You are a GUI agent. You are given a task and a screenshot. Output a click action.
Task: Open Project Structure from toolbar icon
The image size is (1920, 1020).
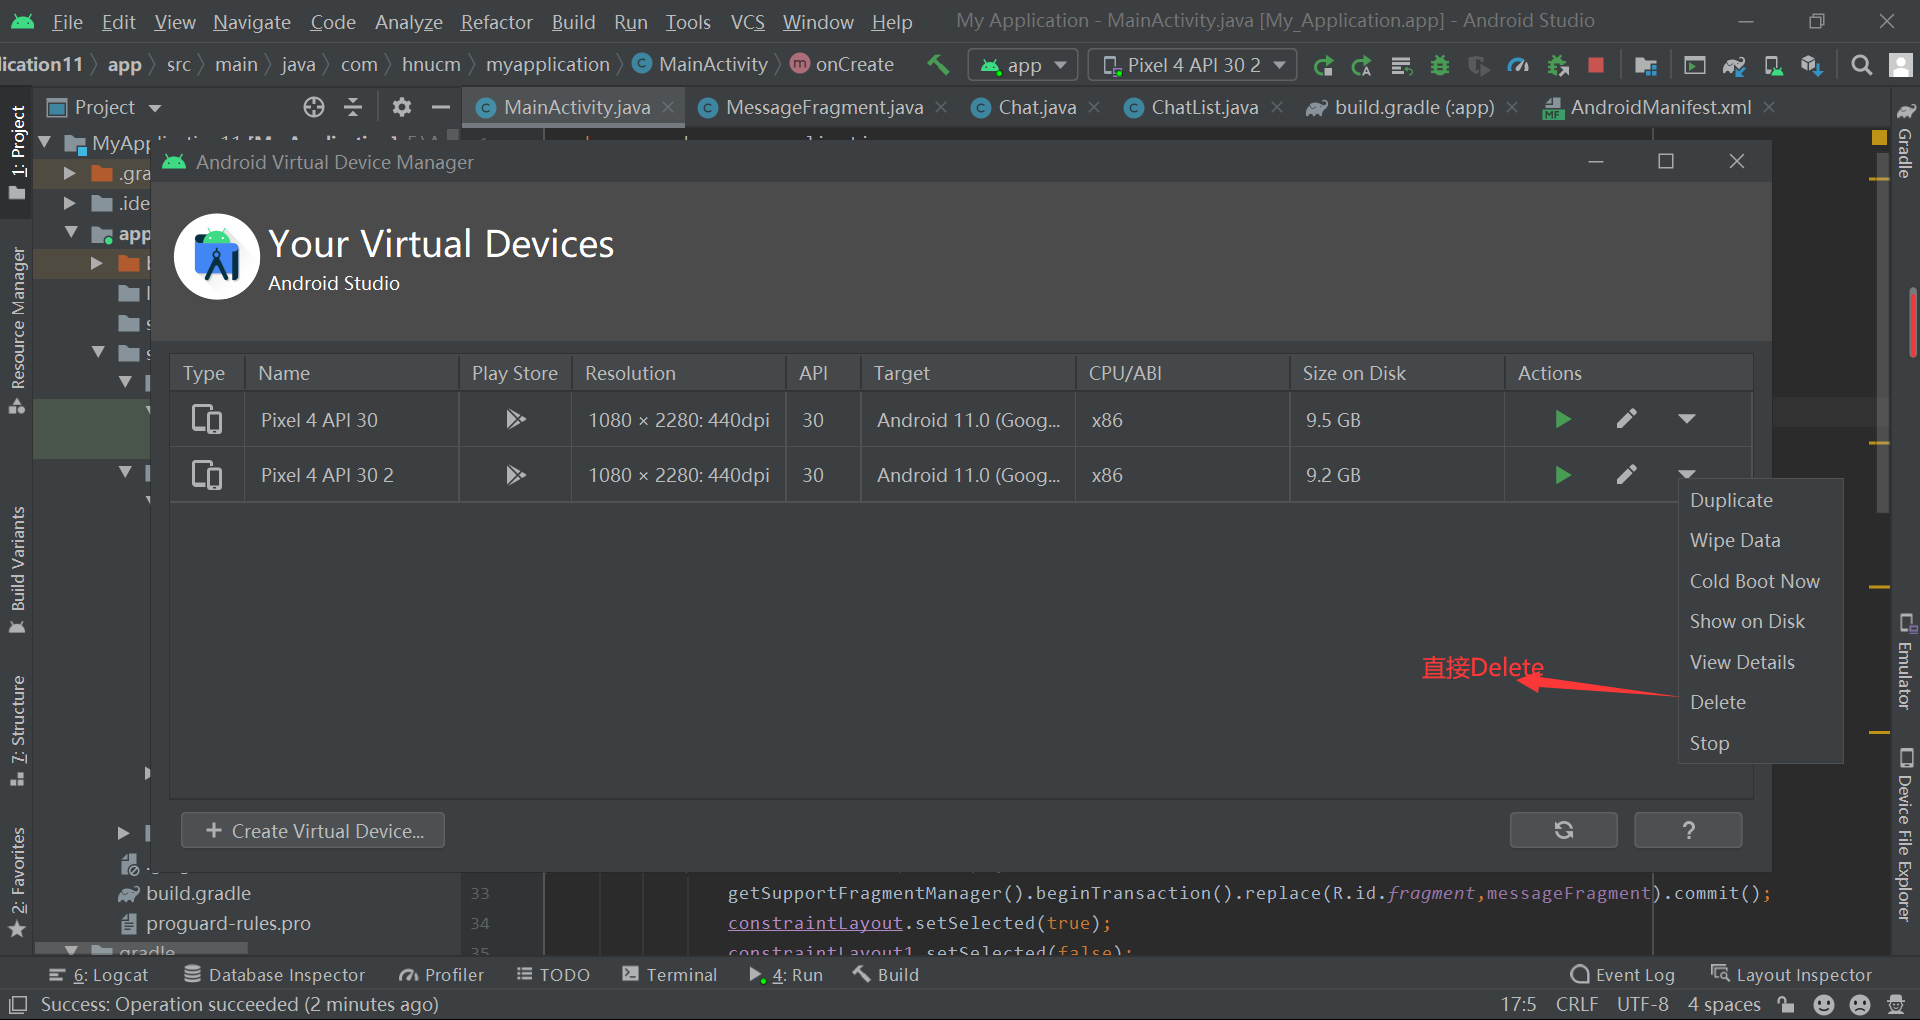(x=1645, y=66)
